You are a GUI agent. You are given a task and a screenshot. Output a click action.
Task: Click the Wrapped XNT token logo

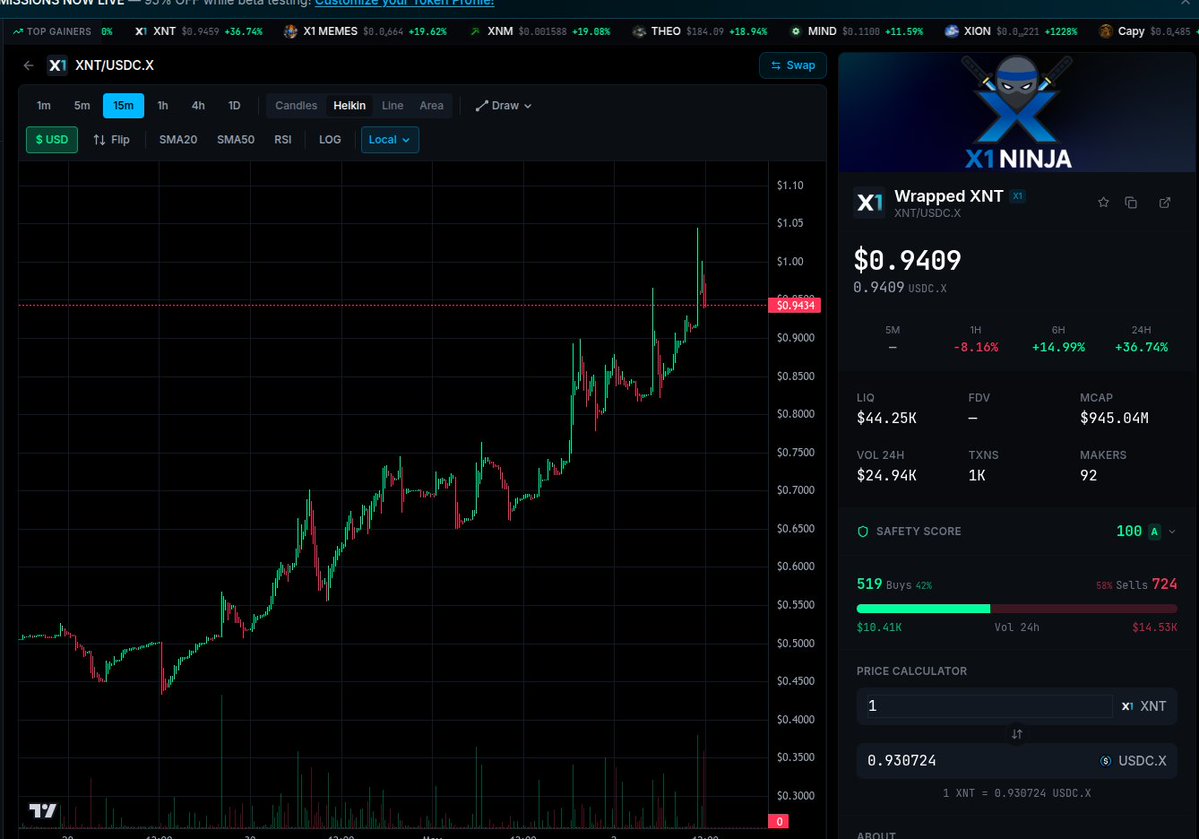tap(869, 203)
